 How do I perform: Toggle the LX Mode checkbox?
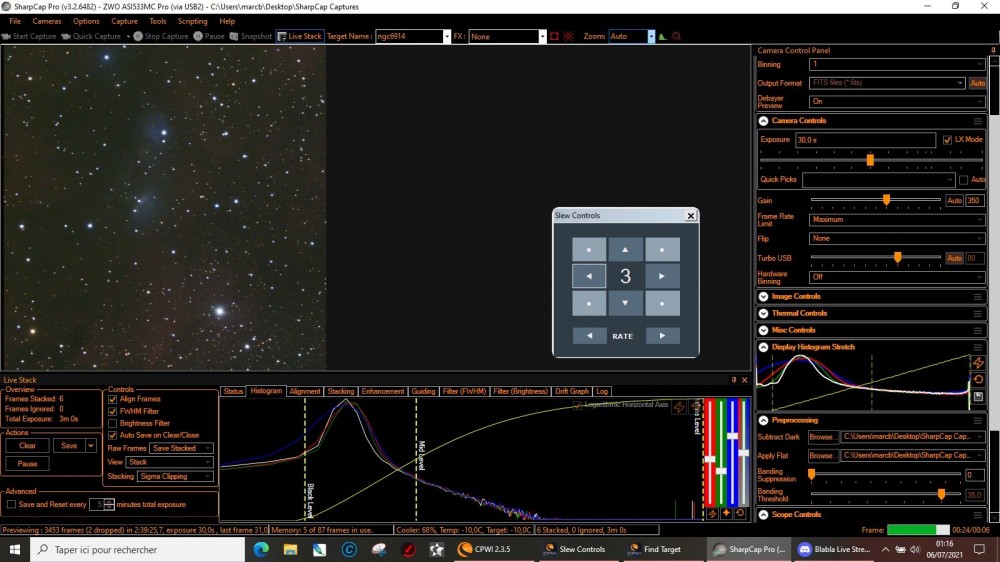tap(947, 140)
